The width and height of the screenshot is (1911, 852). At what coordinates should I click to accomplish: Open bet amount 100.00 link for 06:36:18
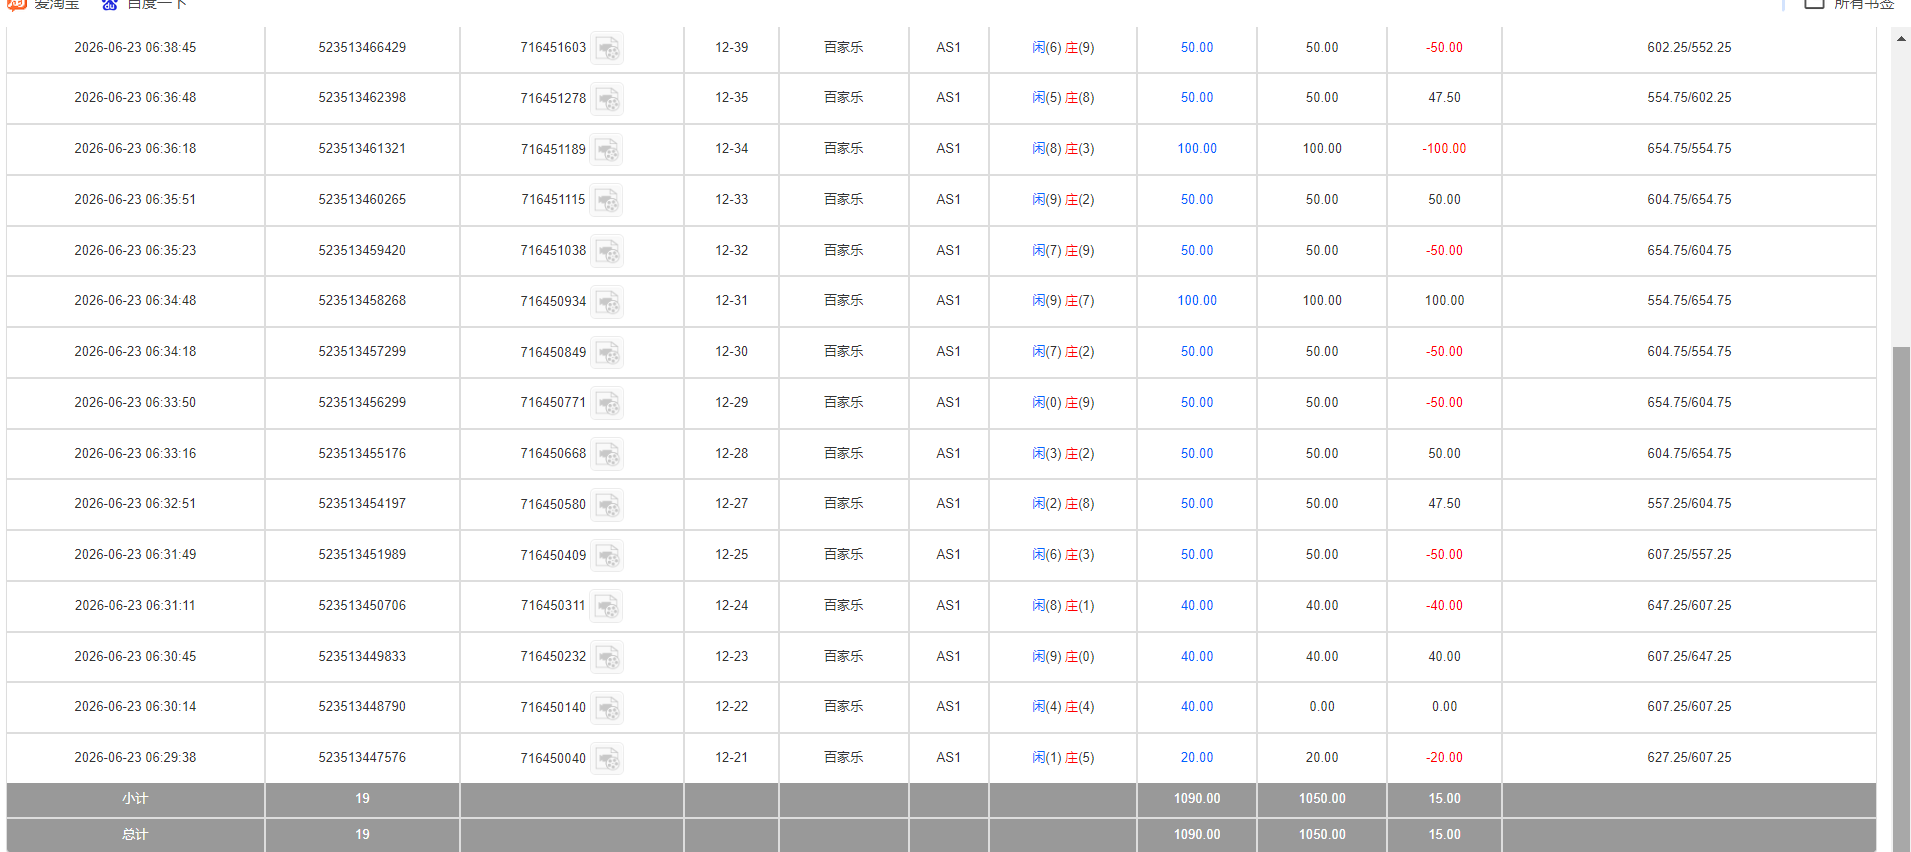pyautogui.click(x=1197, y=149)
